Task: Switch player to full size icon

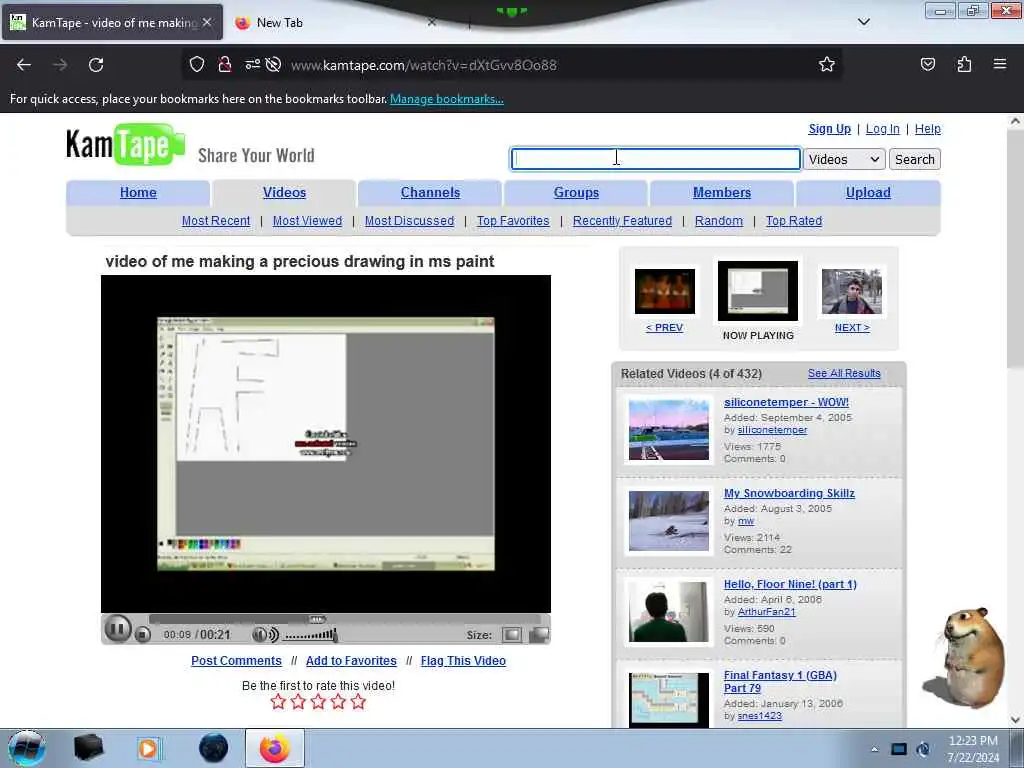Action: pos(538,634)
